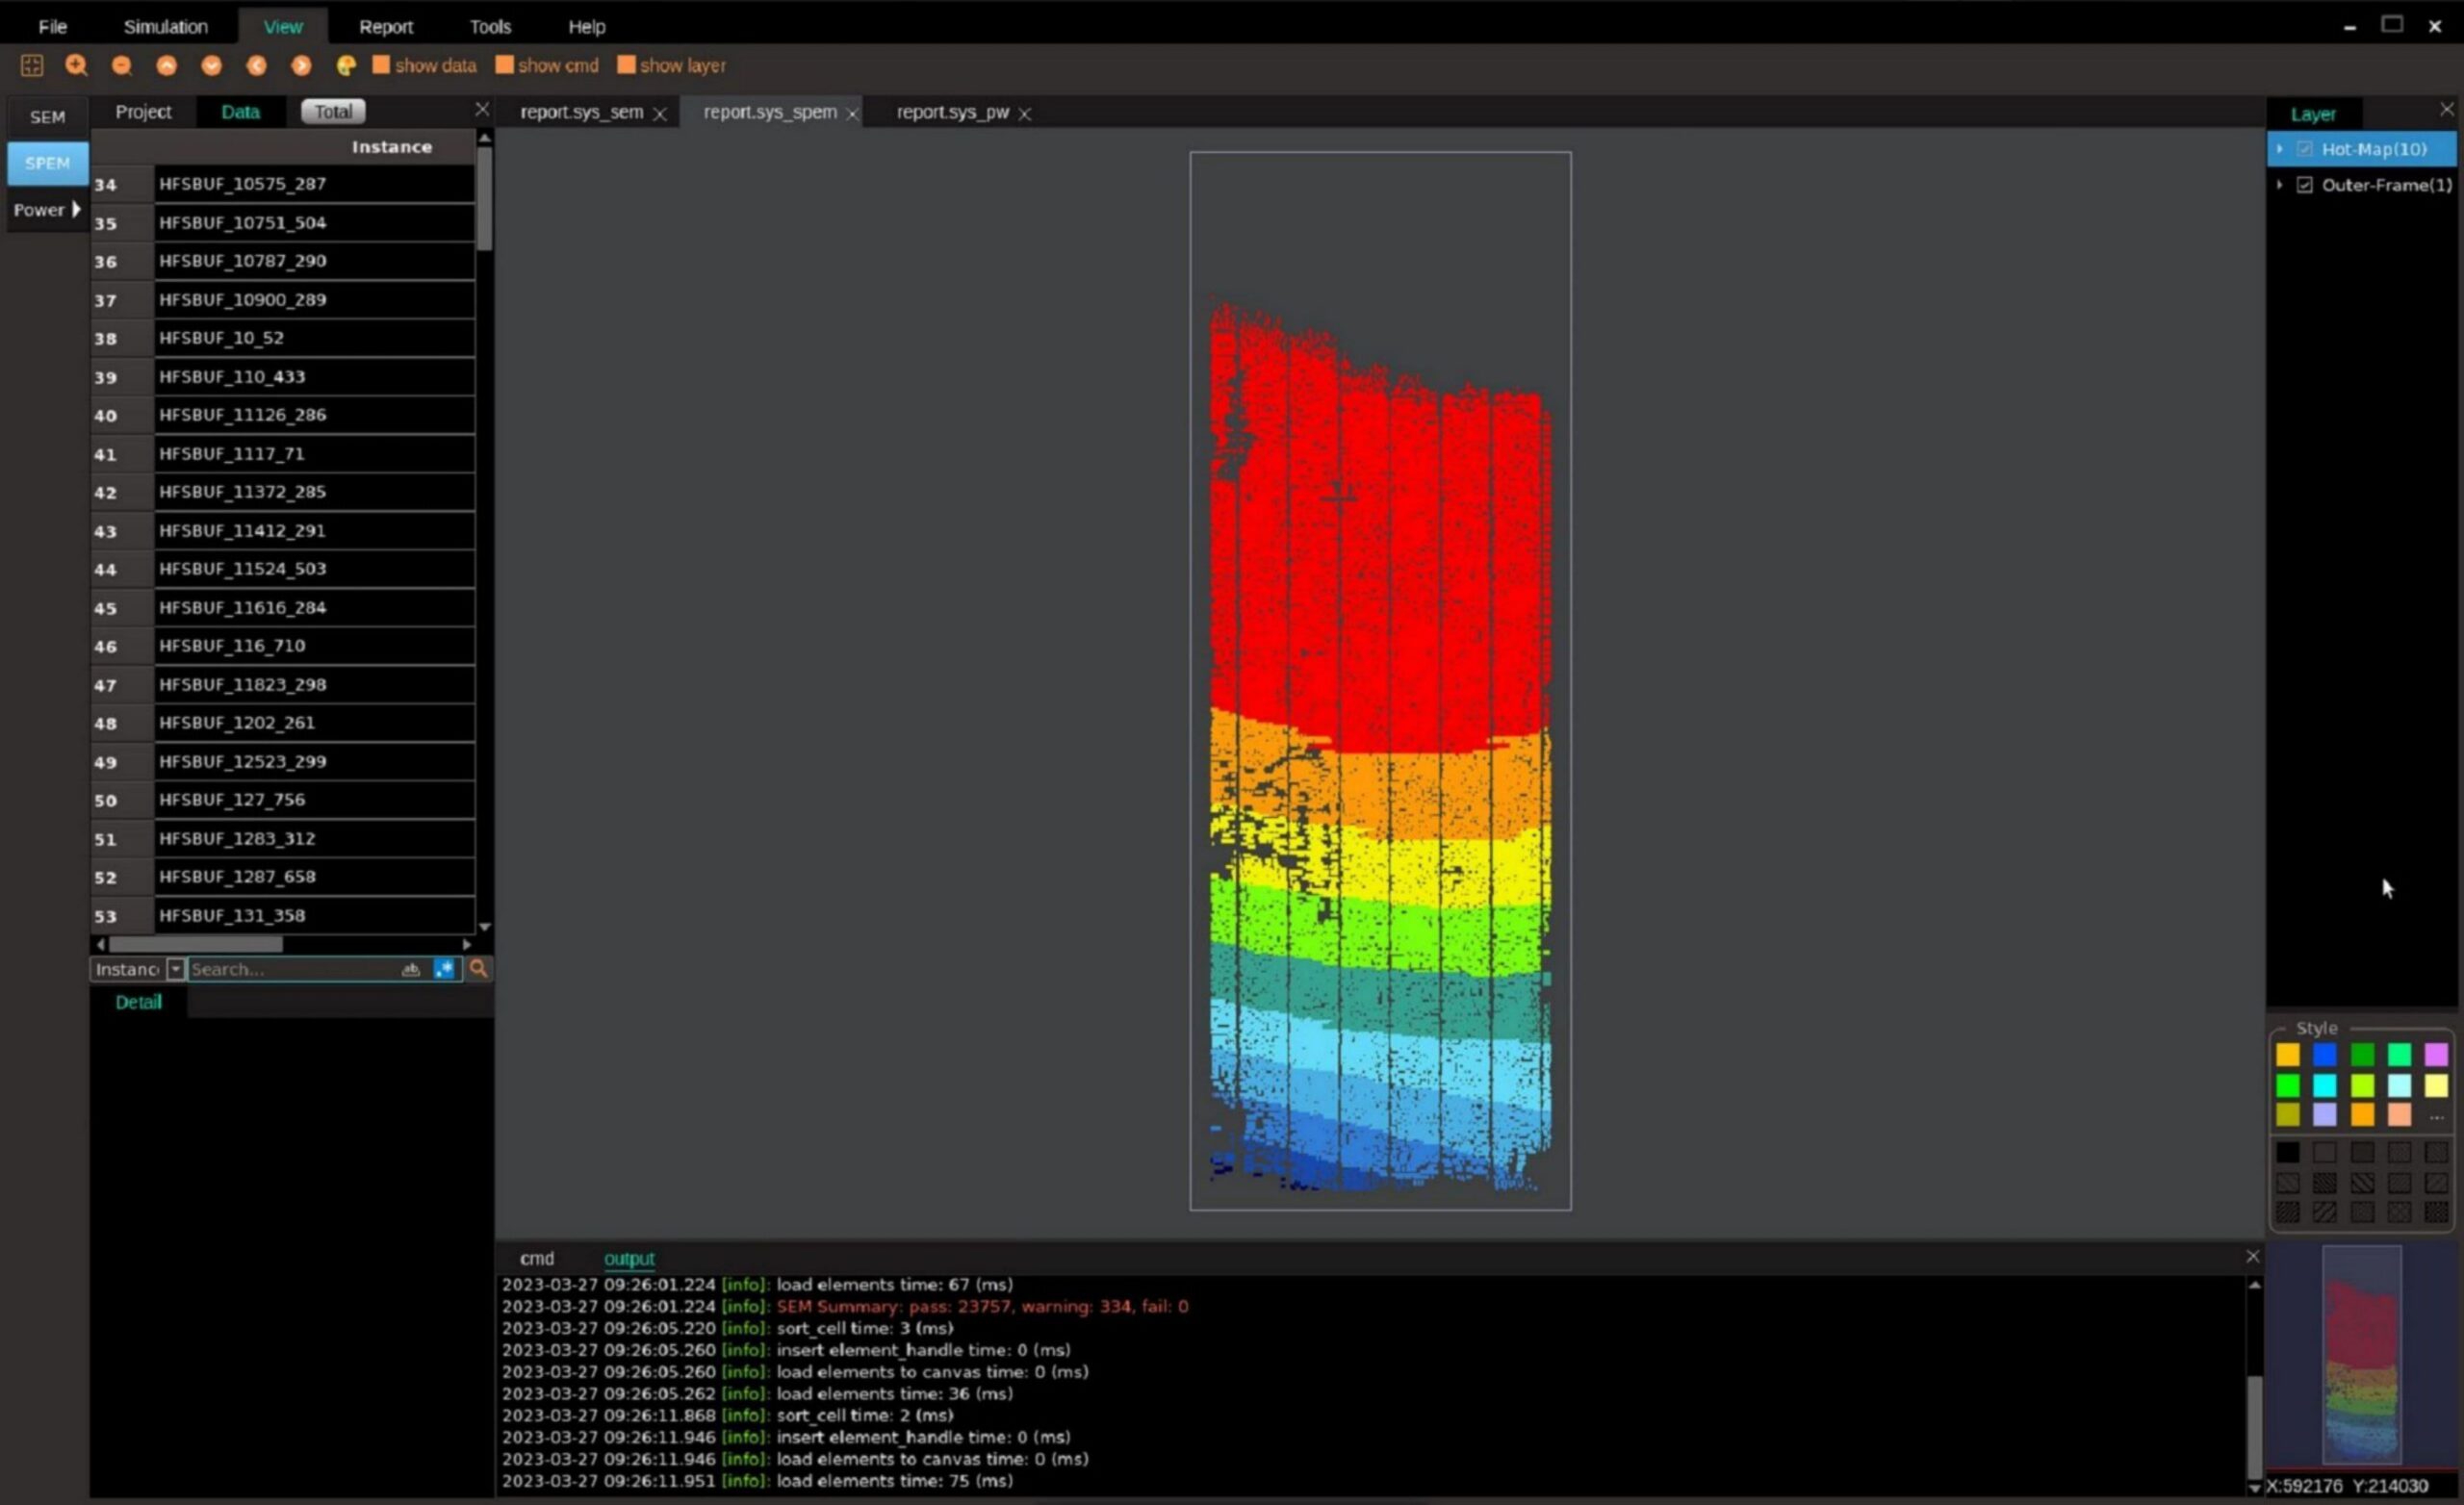
Task: Select the SPEM side tab
Action: pos(47,163)
